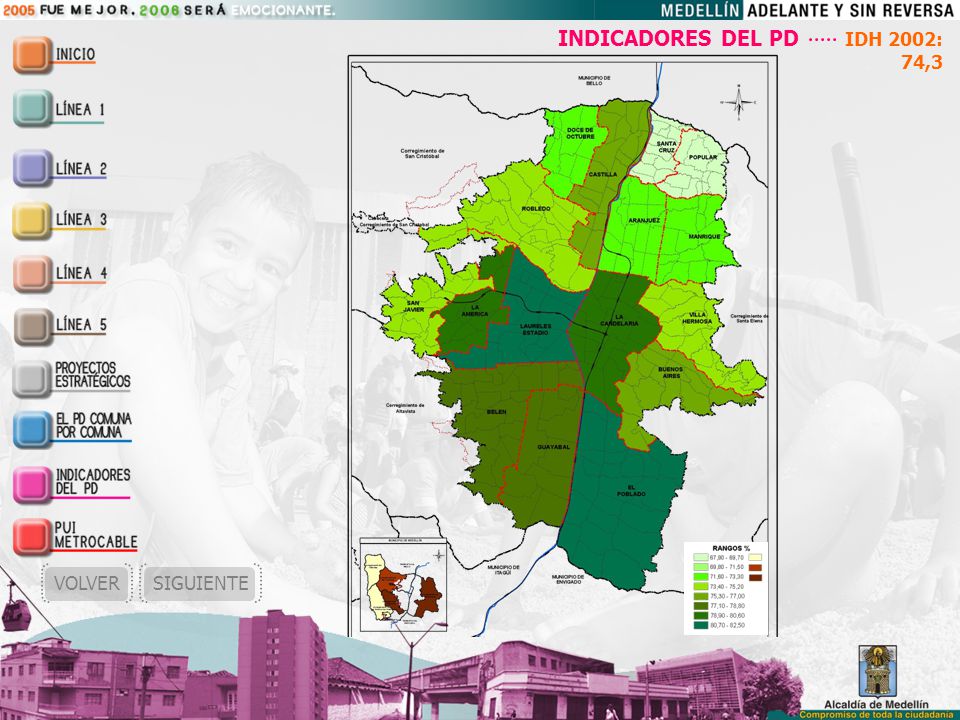This screenshot has width=960, height=720.
Task: Click the LA AMERICA label on map
Action: click(x=474, y=311)
